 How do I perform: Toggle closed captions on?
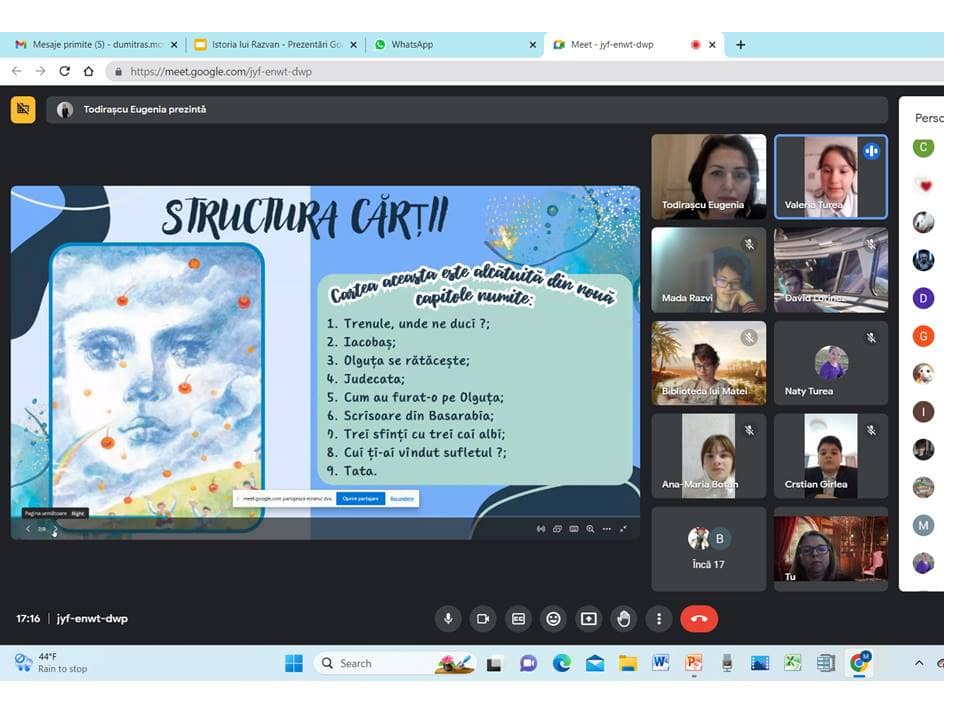[x=518, y=619]
